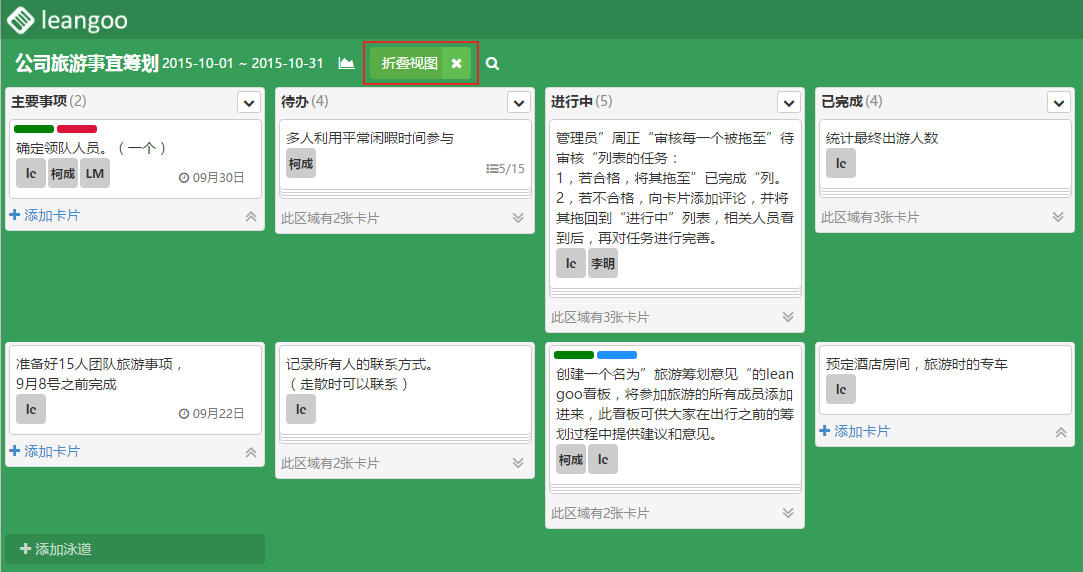Click 添加卡片 under 预定酒店房间 card

855,431
